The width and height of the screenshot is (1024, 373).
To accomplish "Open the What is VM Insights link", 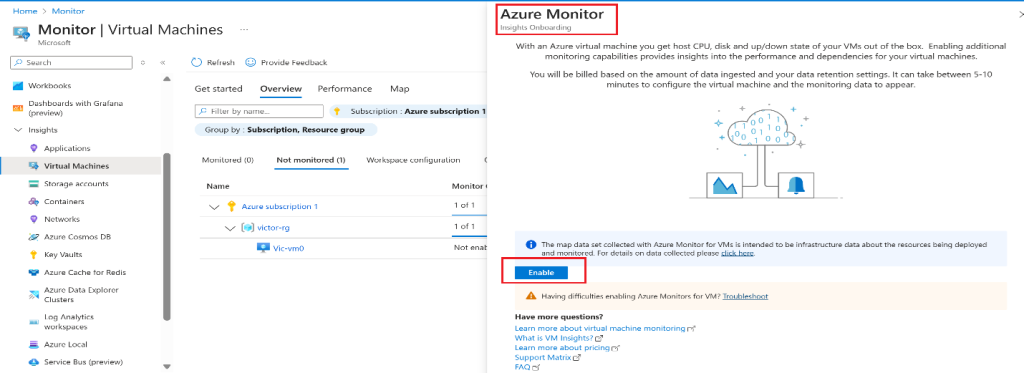I will point(554,338).
